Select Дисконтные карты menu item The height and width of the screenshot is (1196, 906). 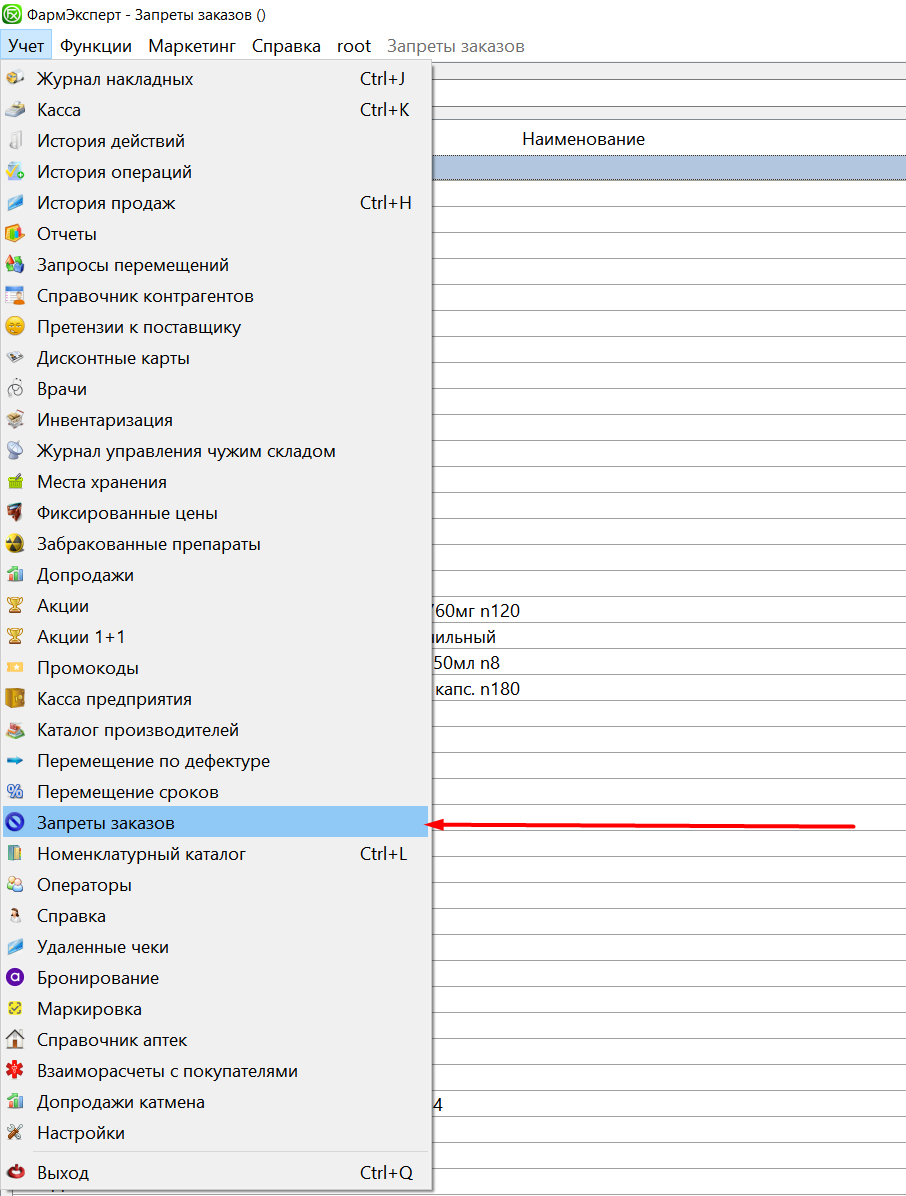[113, 358]
